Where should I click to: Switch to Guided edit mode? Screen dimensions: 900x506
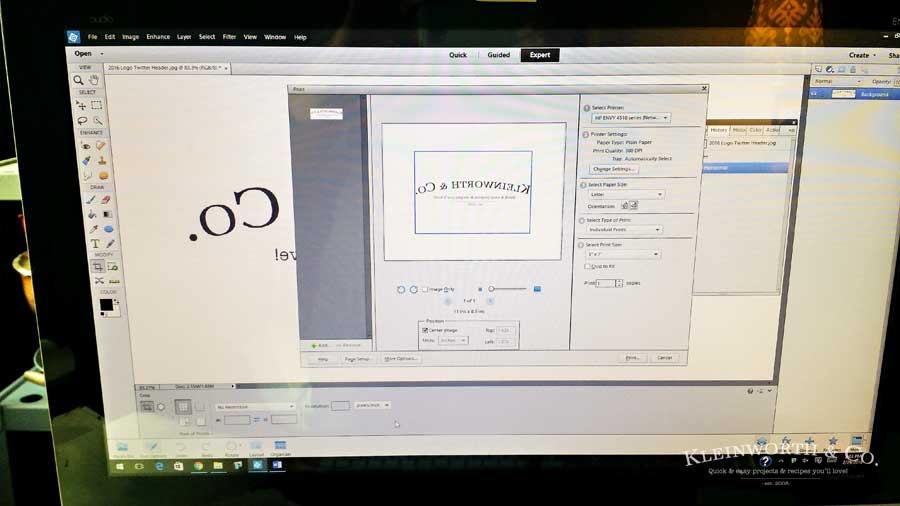(498, 55)
